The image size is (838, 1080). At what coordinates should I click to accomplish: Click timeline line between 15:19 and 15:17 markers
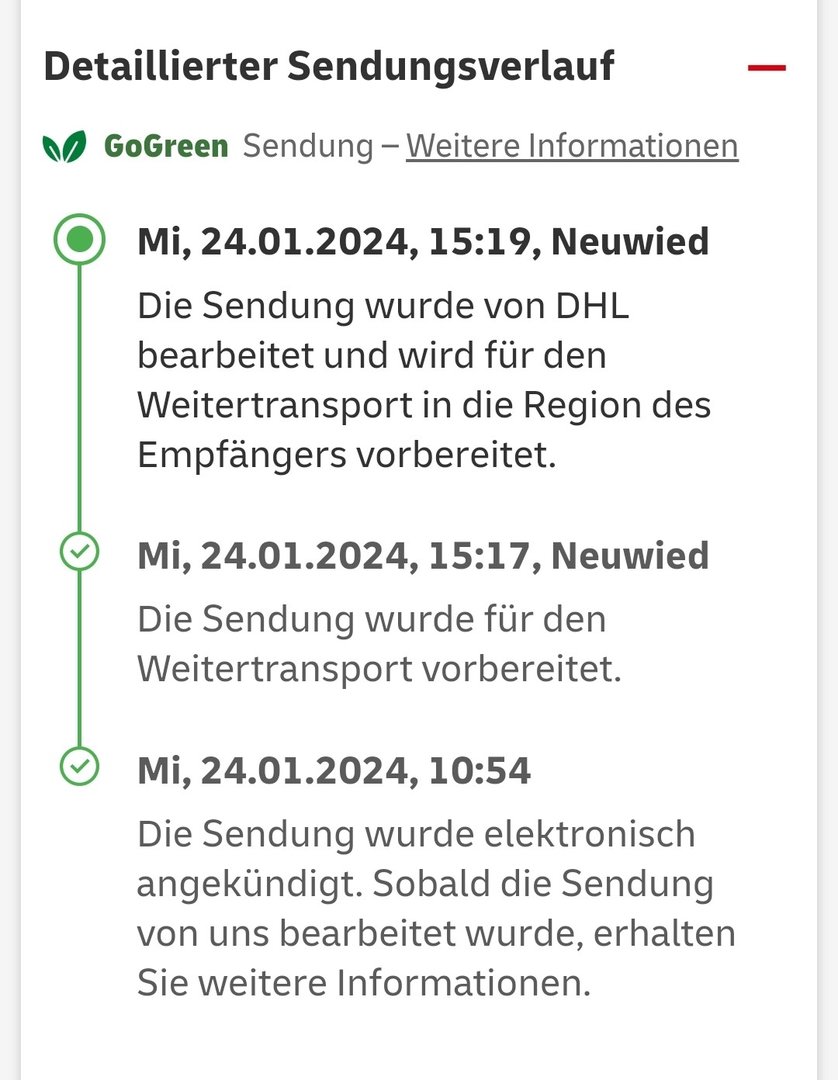click(79, 400)
